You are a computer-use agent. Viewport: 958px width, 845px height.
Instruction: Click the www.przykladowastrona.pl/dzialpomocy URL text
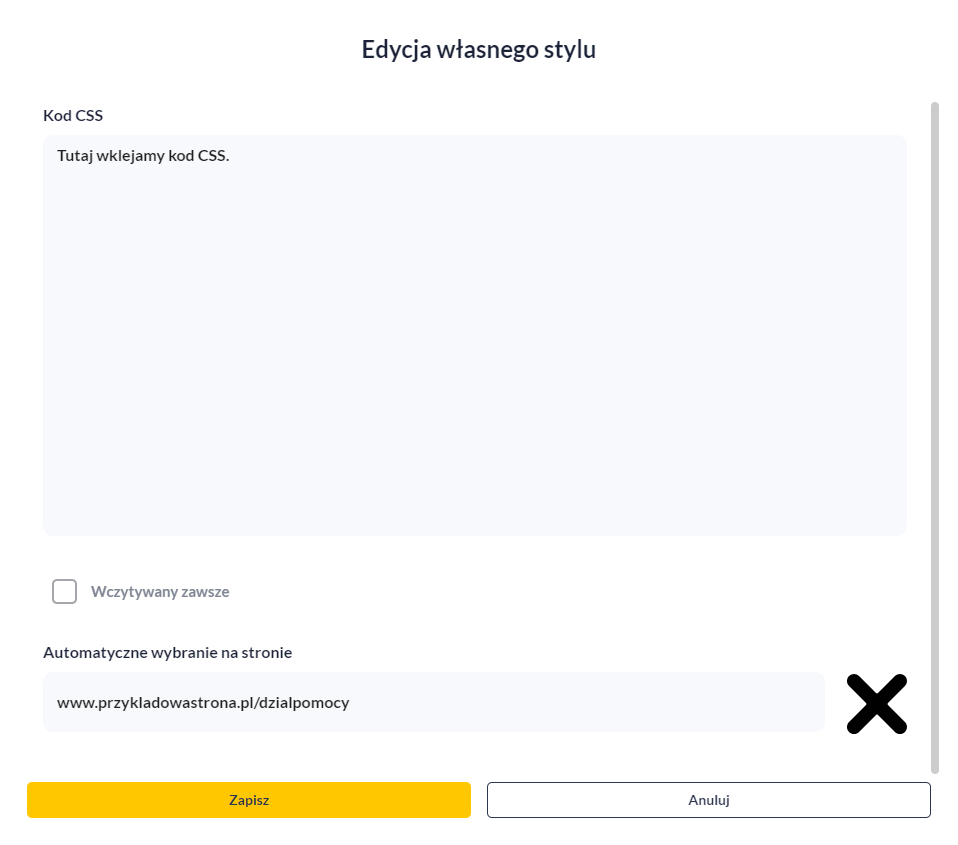203,703
